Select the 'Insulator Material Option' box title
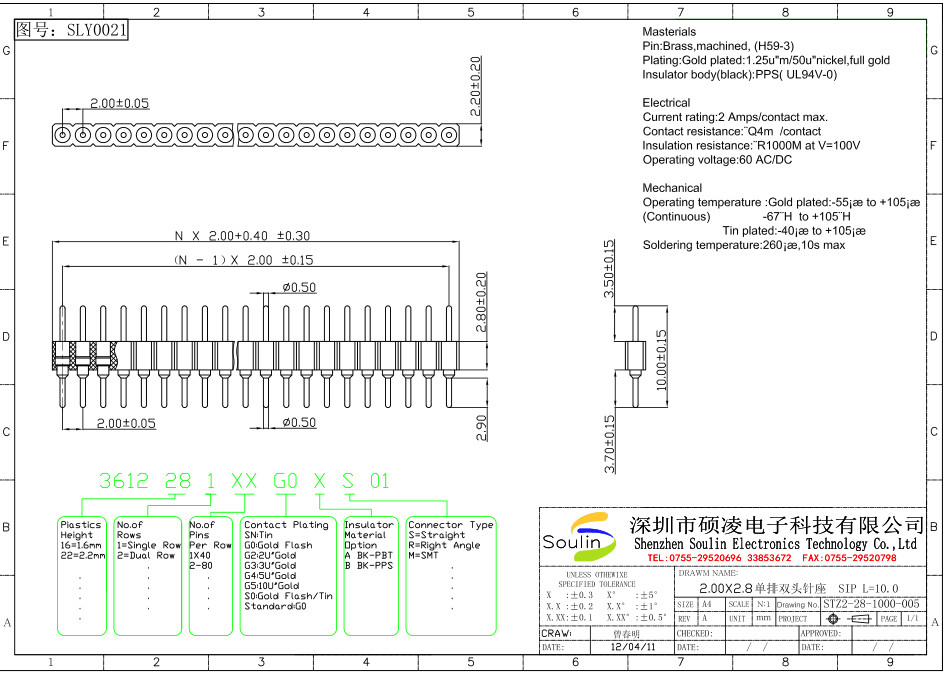 (x=368, y=535)
